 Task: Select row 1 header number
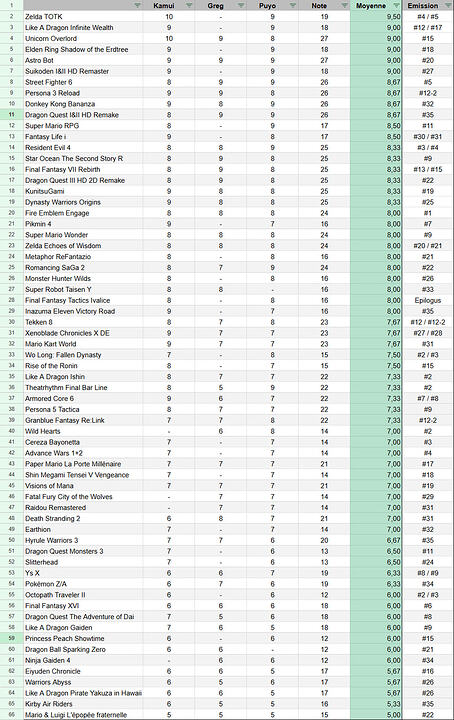click(11, 6)
